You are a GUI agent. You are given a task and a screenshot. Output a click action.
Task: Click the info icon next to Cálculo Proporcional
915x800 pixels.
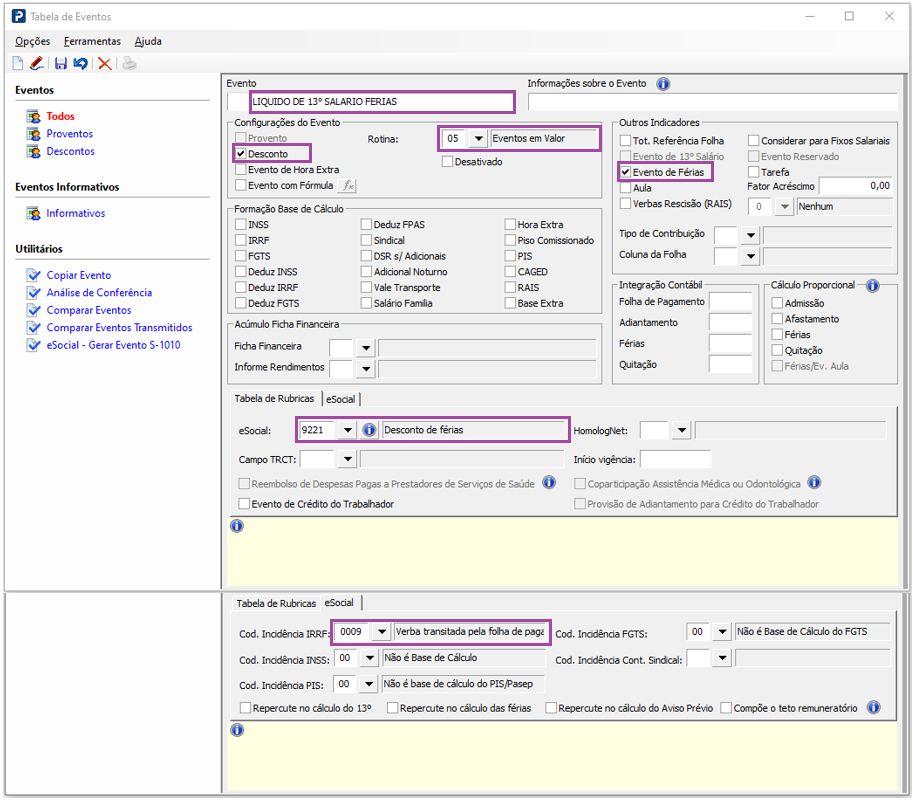pyautogui.click(x=872, y=285)
